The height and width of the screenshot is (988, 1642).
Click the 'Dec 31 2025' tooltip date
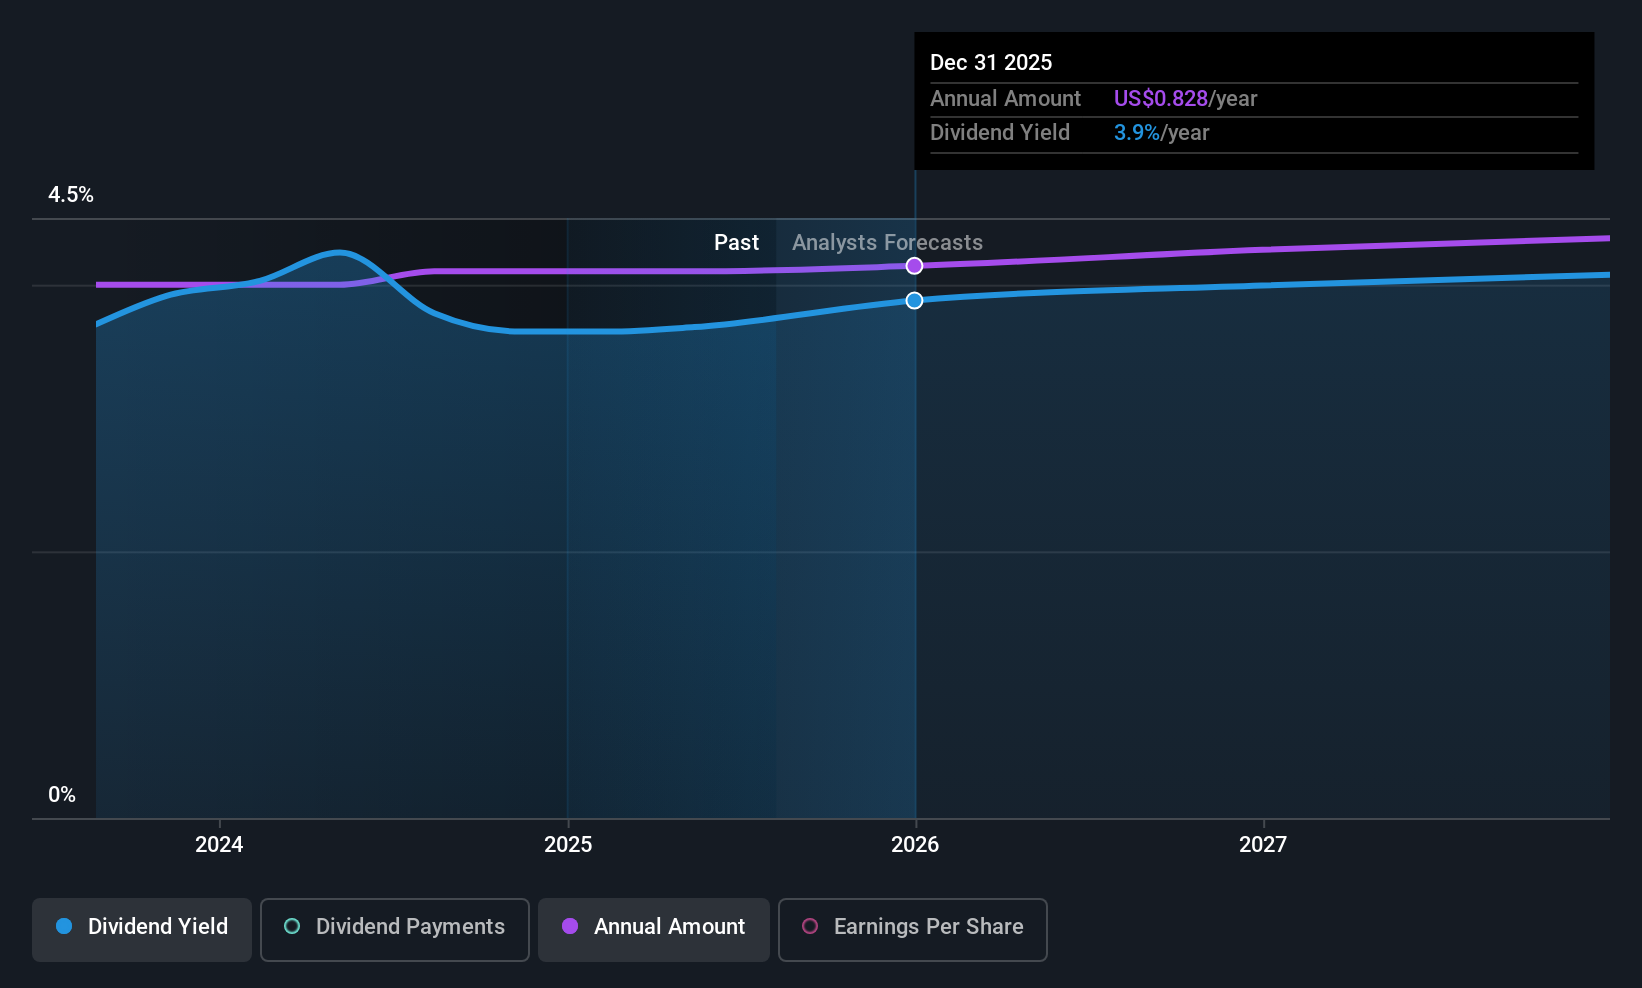click(991, 62)
